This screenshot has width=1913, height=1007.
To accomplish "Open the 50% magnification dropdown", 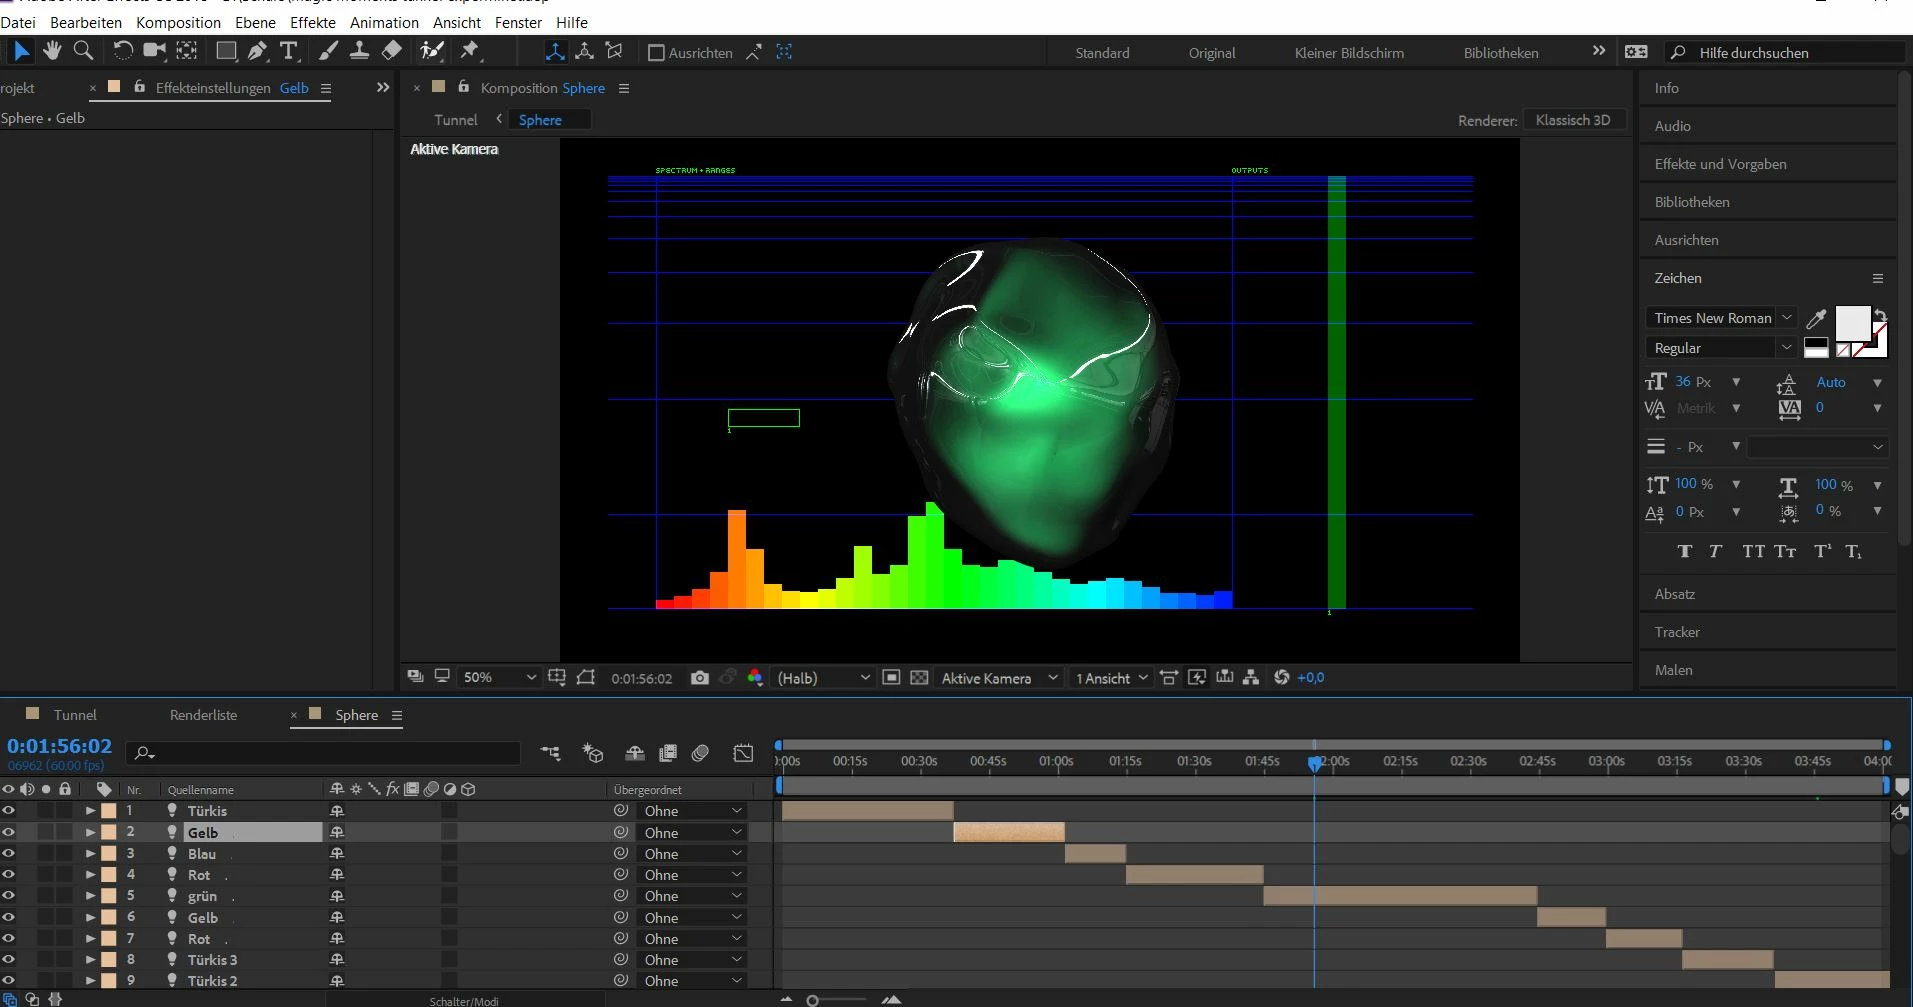I will (499, 678).
